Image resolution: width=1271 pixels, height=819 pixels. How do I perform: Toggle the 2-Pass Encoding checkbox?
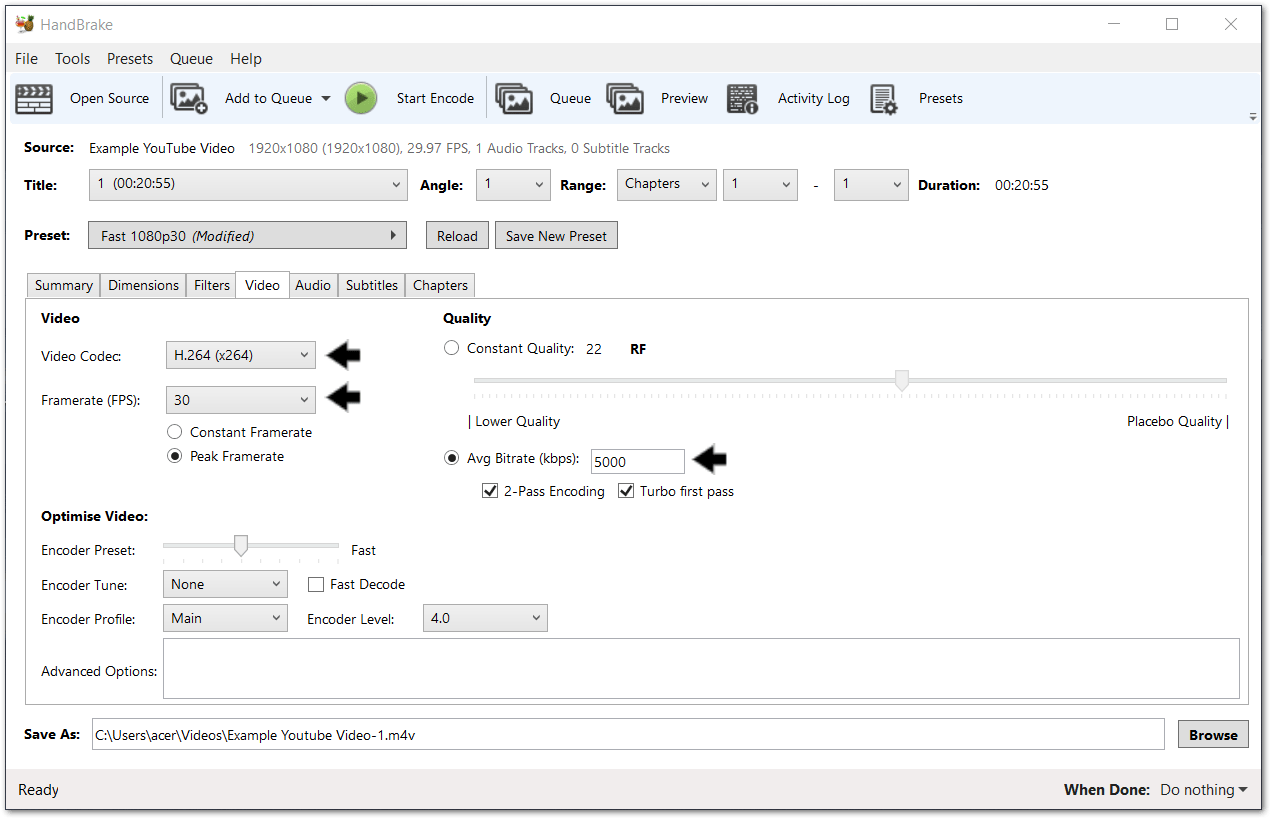coord(490,491)
